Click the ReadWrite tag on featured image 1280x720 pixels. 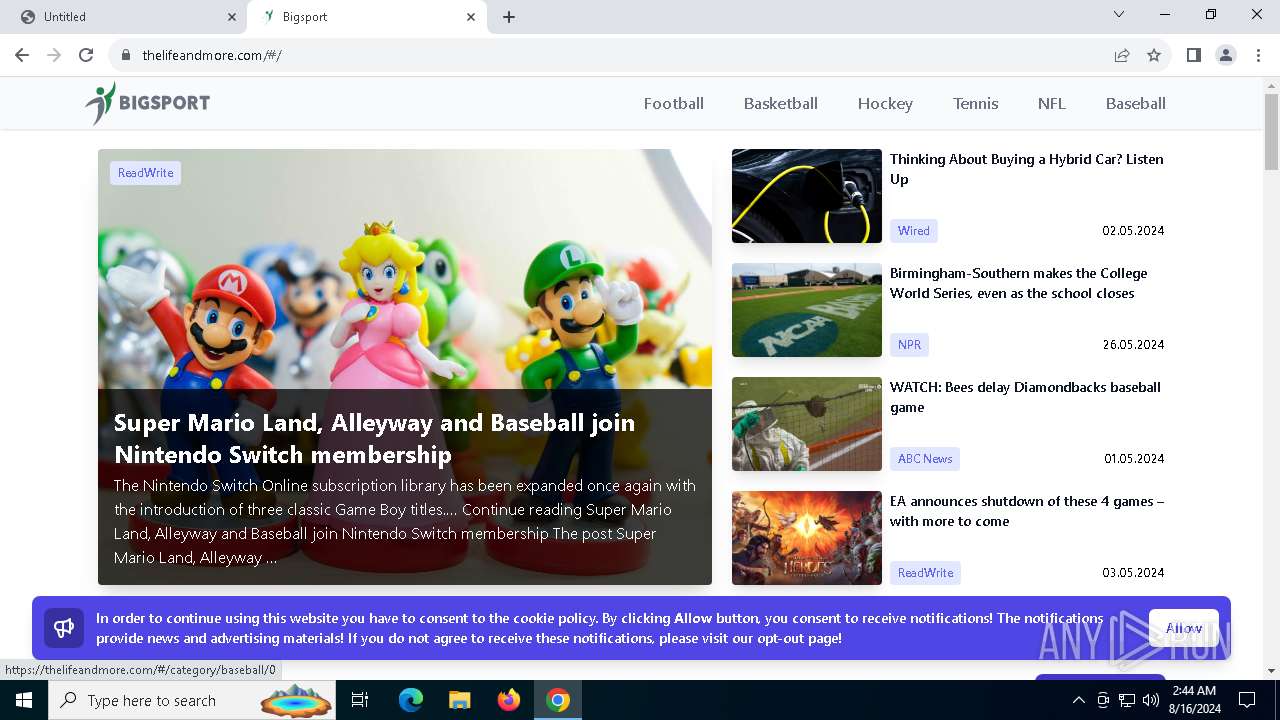pos(145,173)
